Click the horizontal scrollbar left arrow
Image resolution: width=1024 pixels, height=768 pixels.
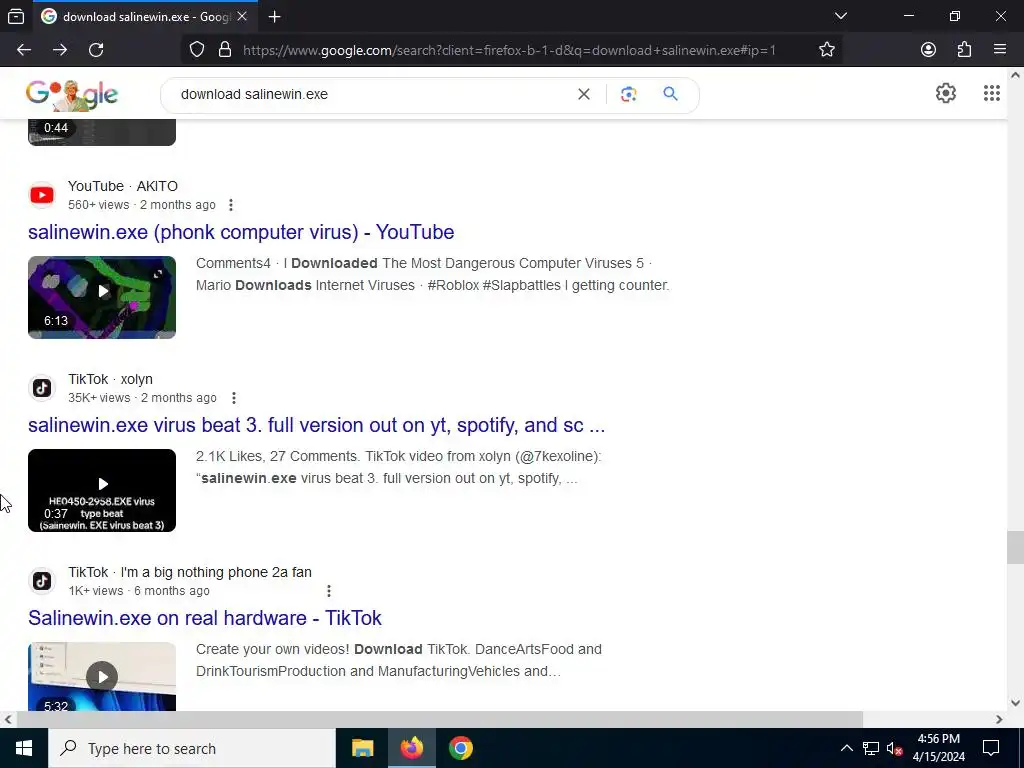(7, 720)
